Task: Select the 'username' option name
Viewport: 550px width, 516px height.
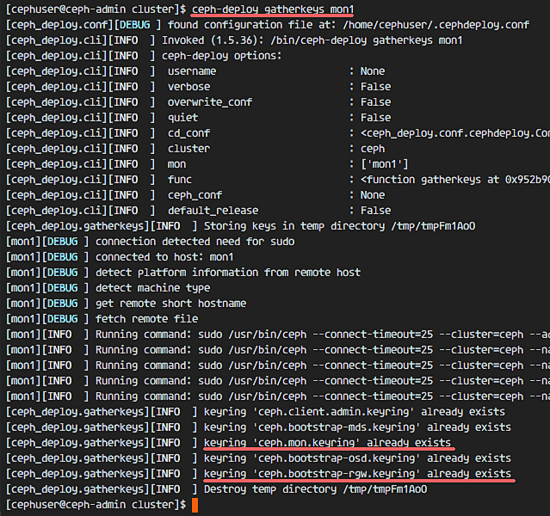Action: pyautogui.click(x=192, y=71)
